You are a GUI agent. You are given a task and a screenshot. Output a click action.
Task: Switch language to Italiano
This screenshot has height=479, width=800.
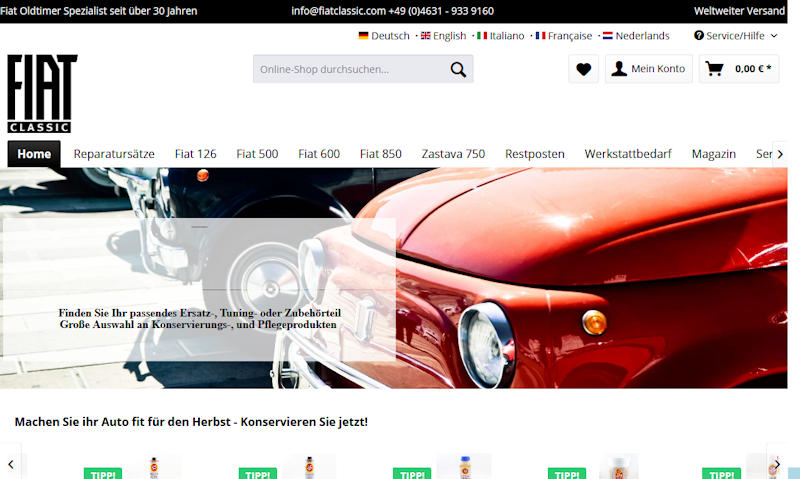(501, 36)
